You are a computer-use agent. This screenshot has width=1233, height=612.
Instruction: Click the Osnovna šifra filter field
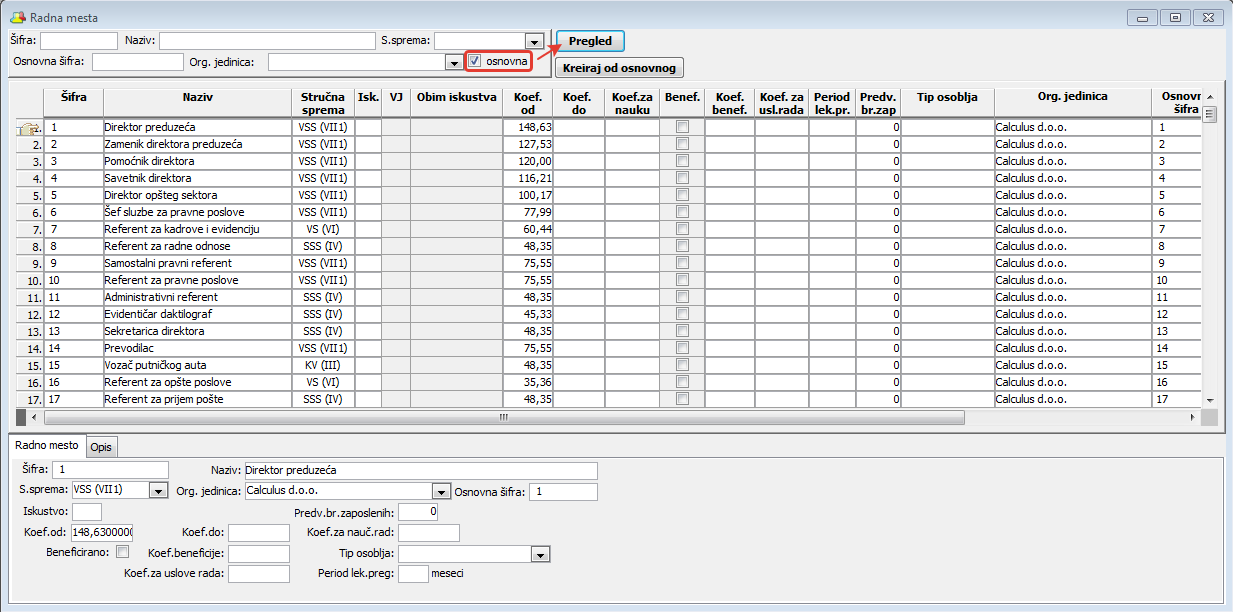coord(137,62)
